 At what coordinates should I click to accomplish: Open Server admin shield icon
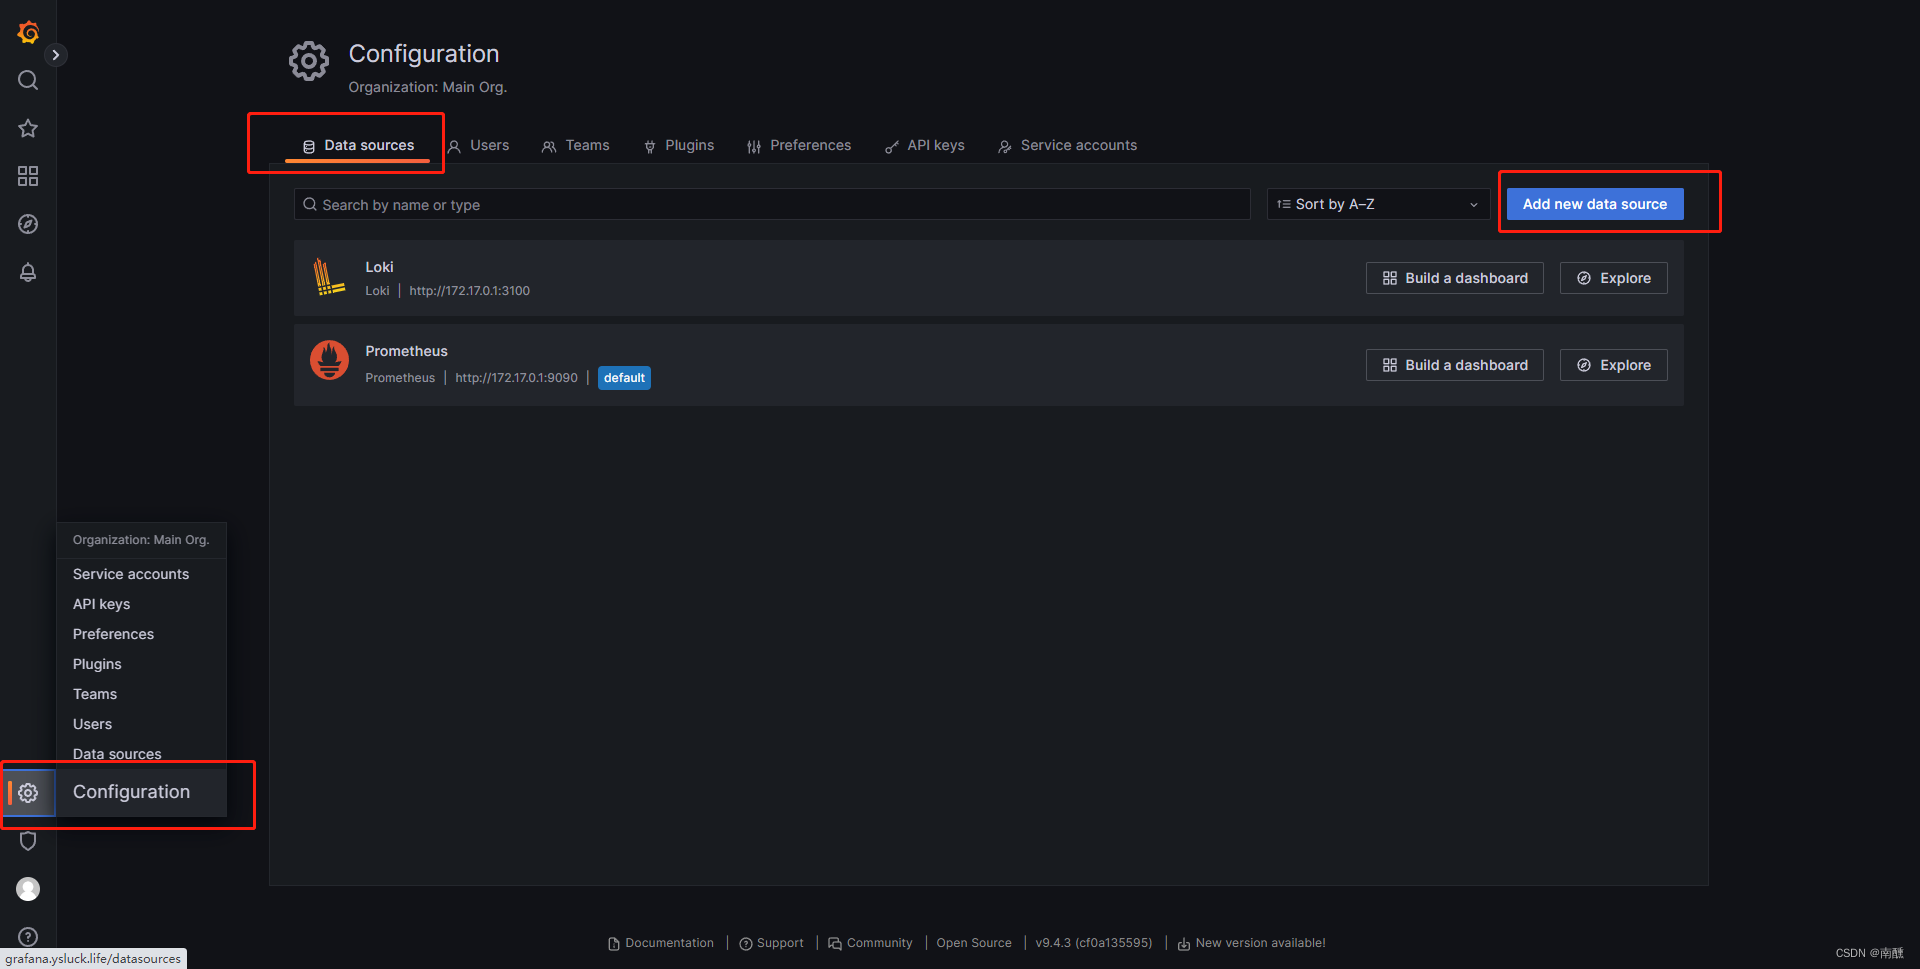pyautogui.click(x=28, y=841)
